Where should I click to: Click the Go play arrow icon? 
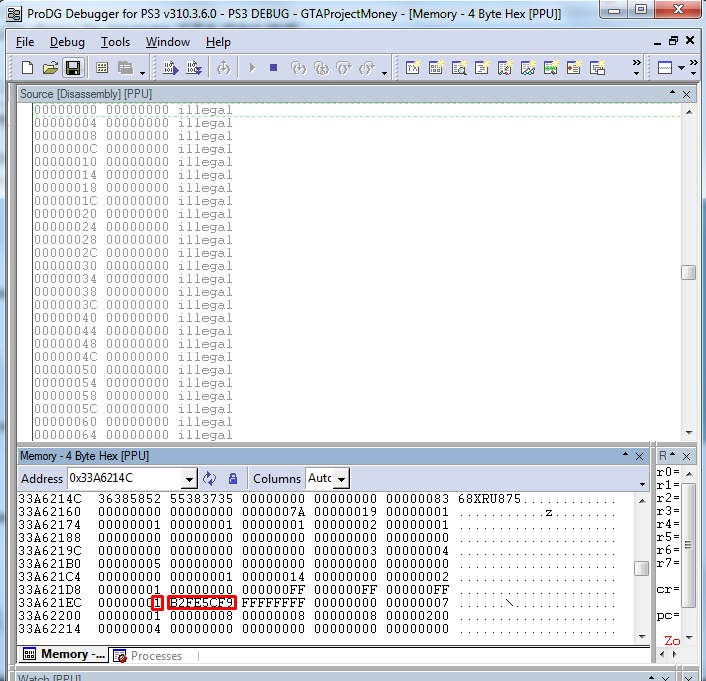(x=252, y=68)
